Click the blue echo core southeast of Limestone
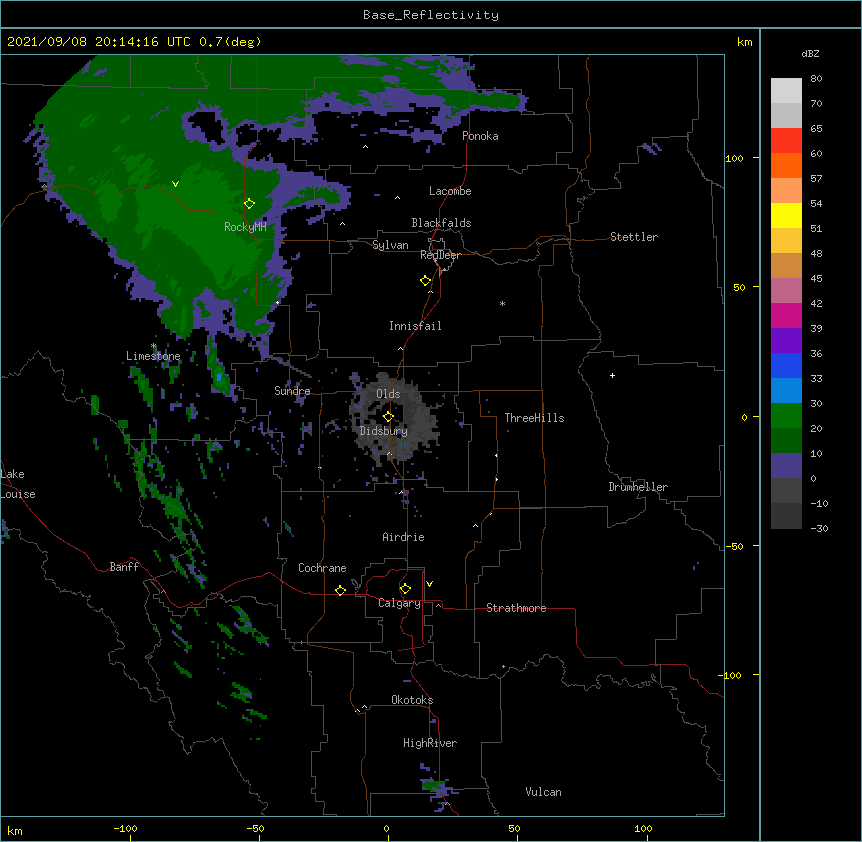Viewport: 862px width, 842px height. (219, 377)
